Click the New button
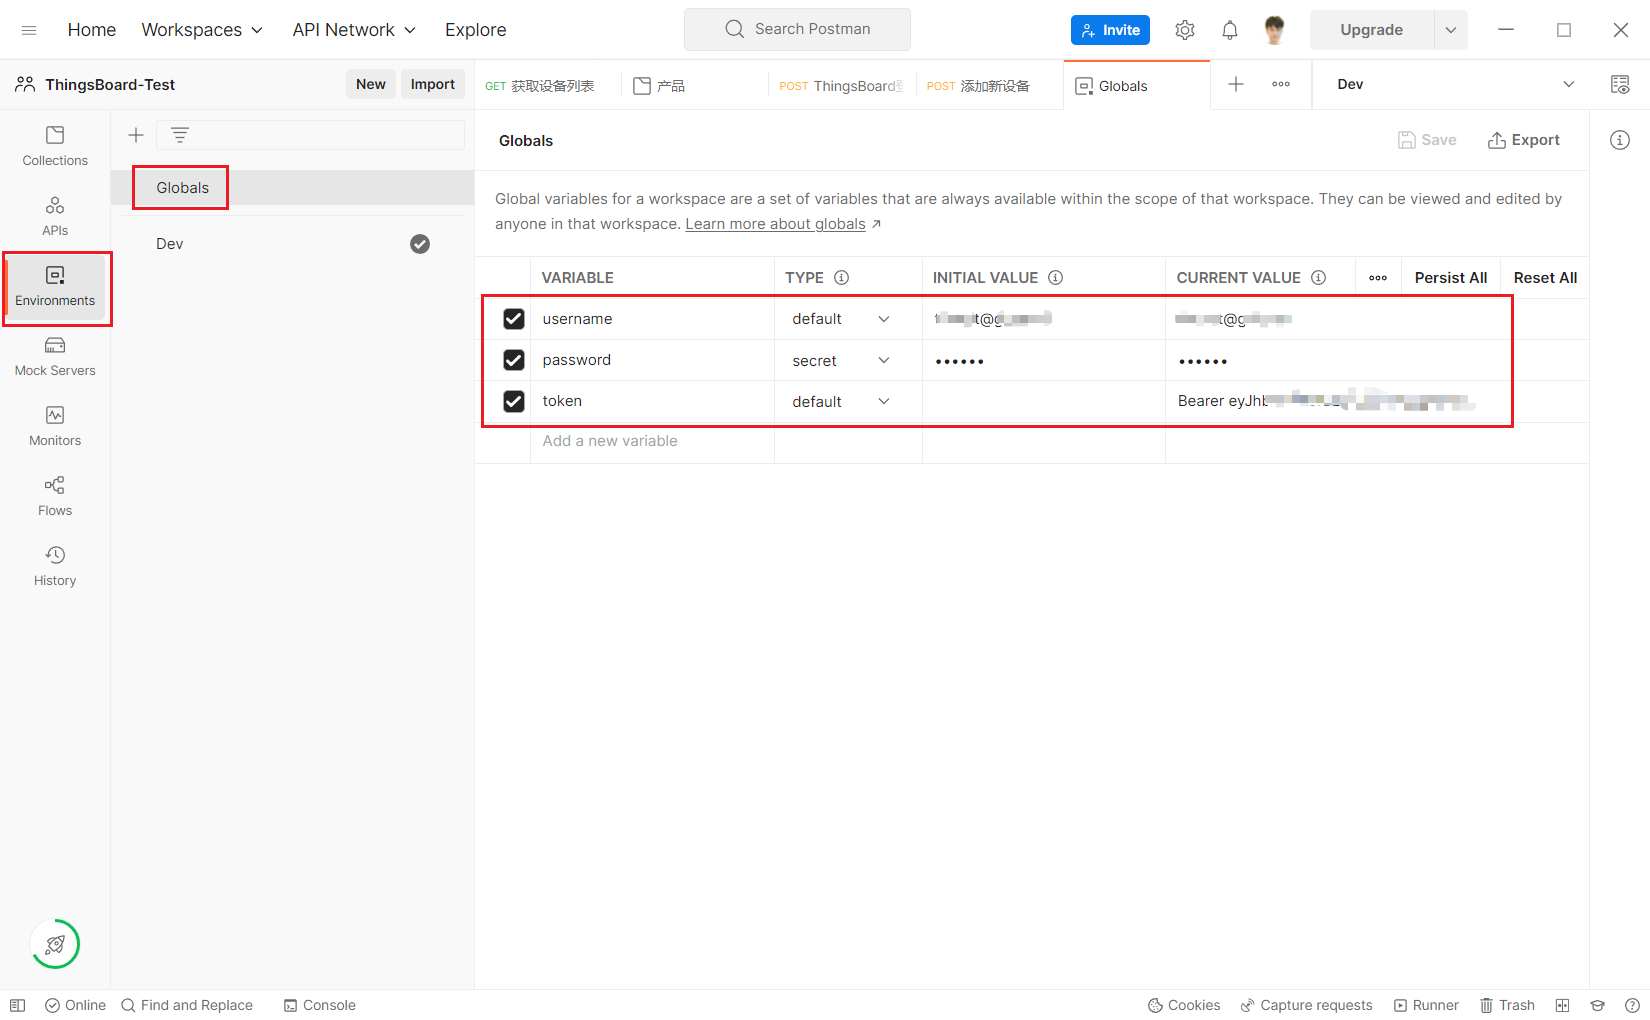Image resolution: width=1650 pixels, height=1020 pixels. tap(371, 84)
